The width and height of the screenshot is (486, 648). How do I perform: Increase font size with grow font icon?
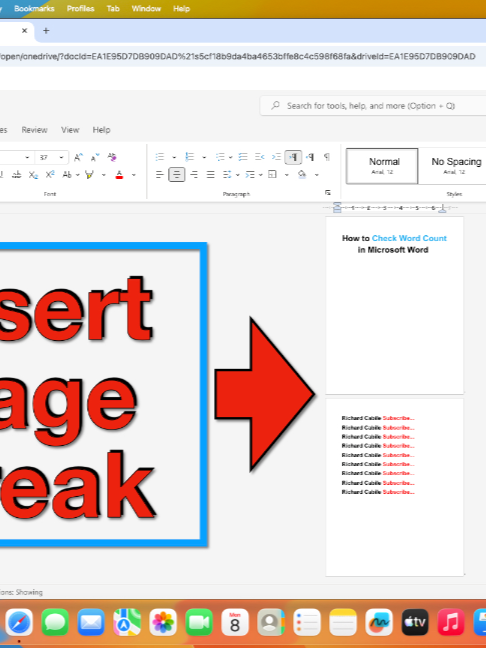tap(78, 157)
